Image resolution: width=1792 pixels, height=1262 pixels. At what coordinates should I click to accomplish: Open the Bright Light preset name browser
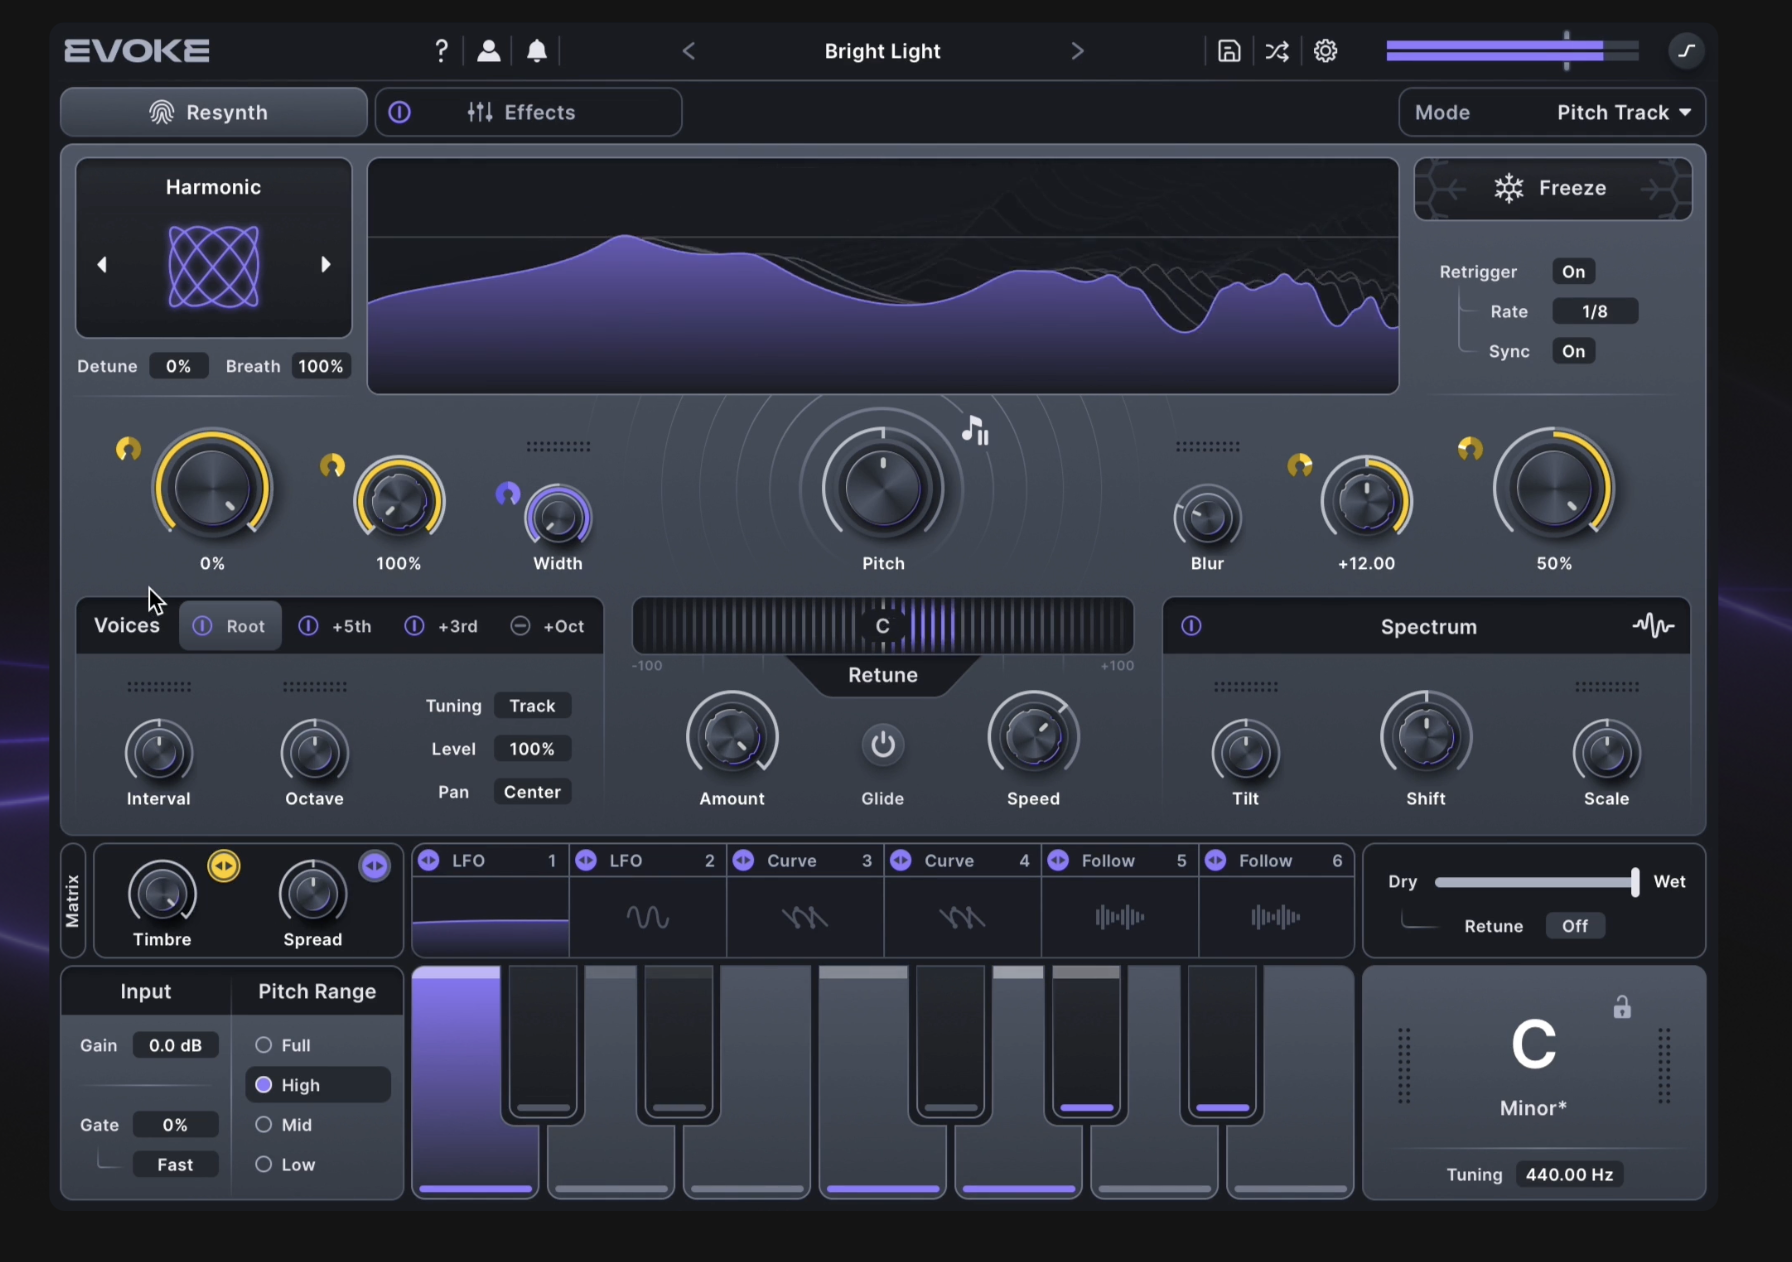coord(882,51)
